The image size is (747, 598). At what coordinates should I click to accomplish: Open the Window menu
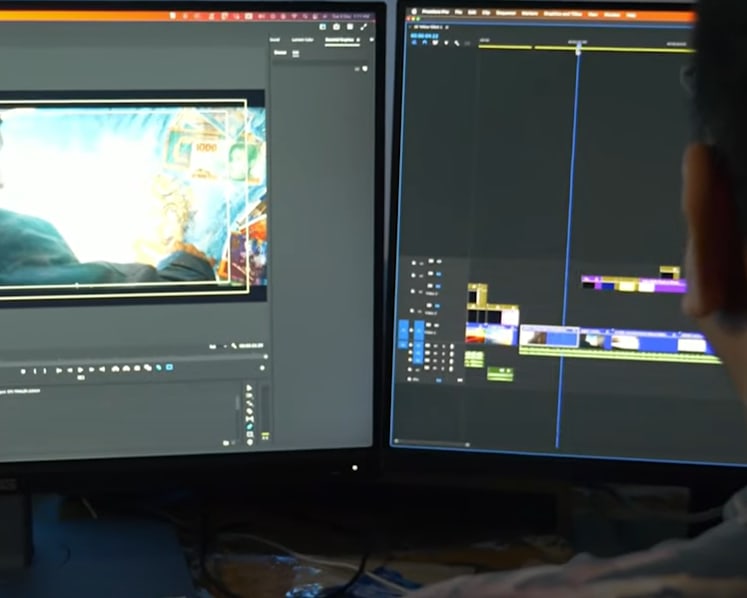612,15
